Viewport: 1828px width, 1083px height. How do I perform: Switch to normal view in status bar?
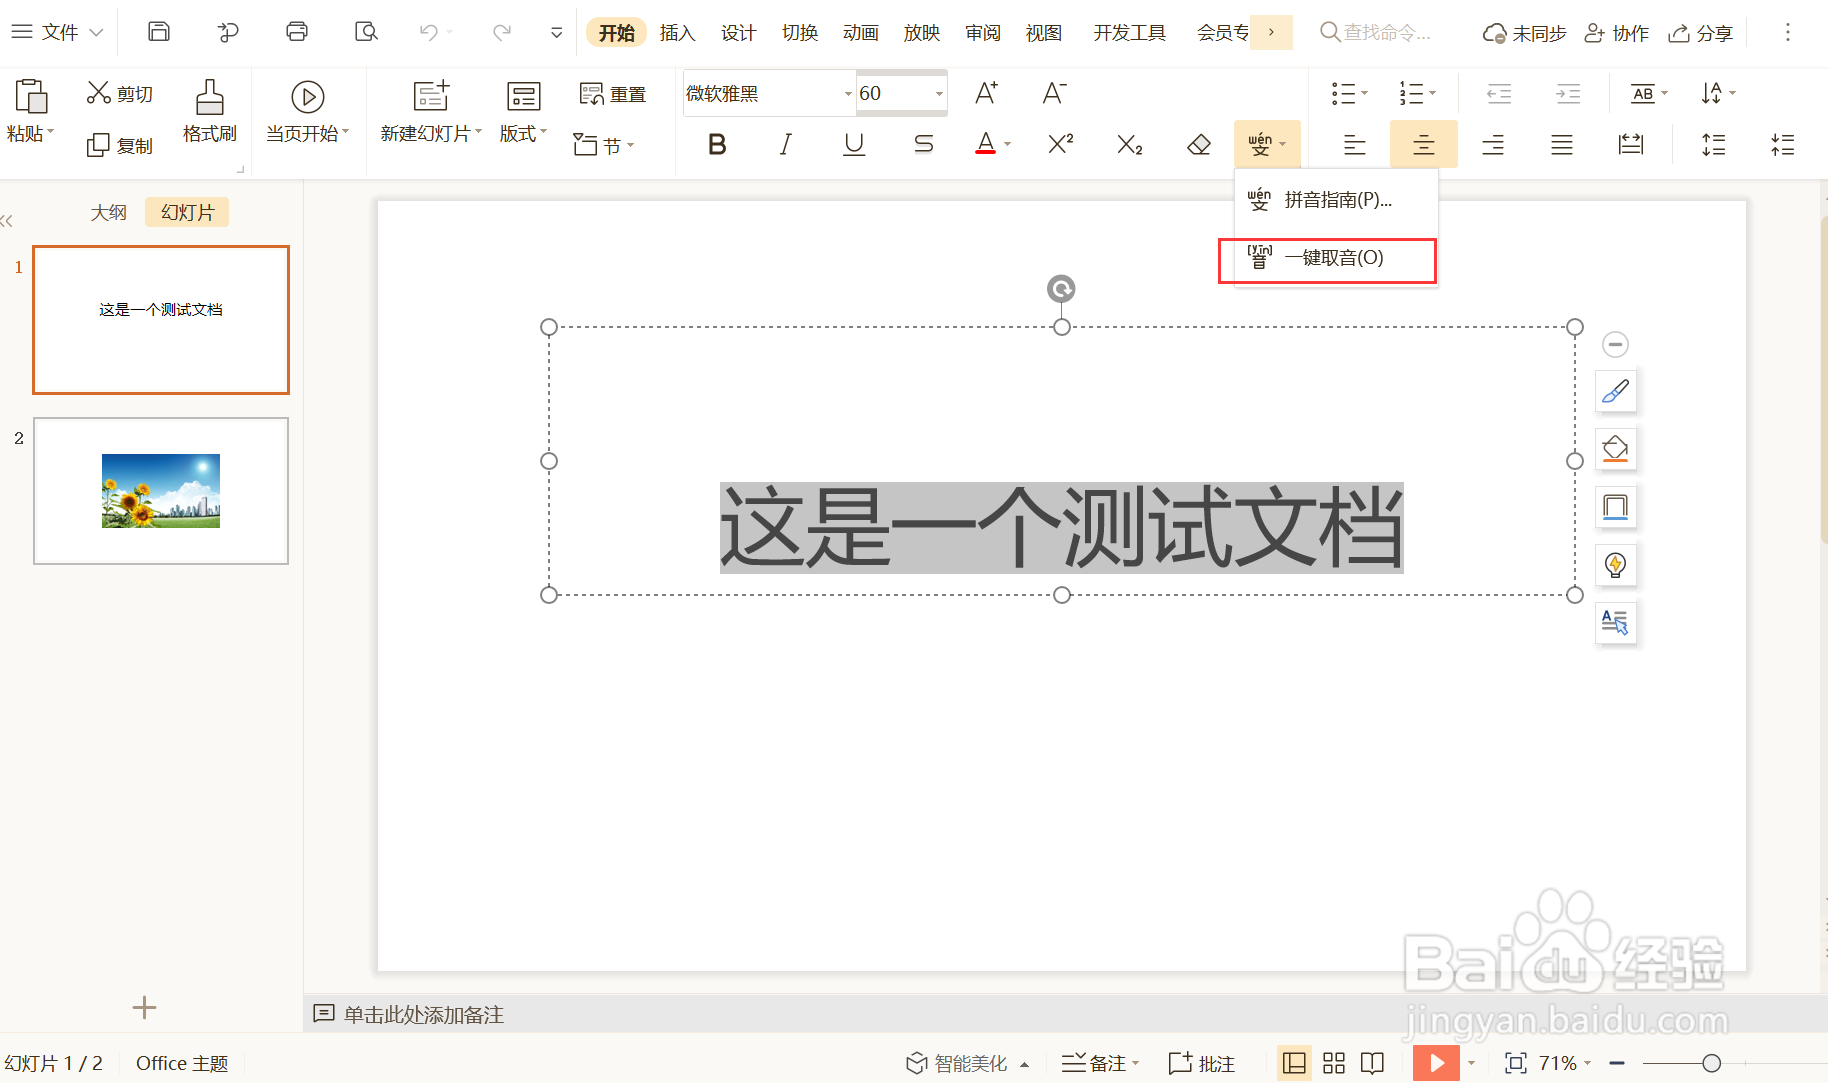(x=1294, y=1063)
